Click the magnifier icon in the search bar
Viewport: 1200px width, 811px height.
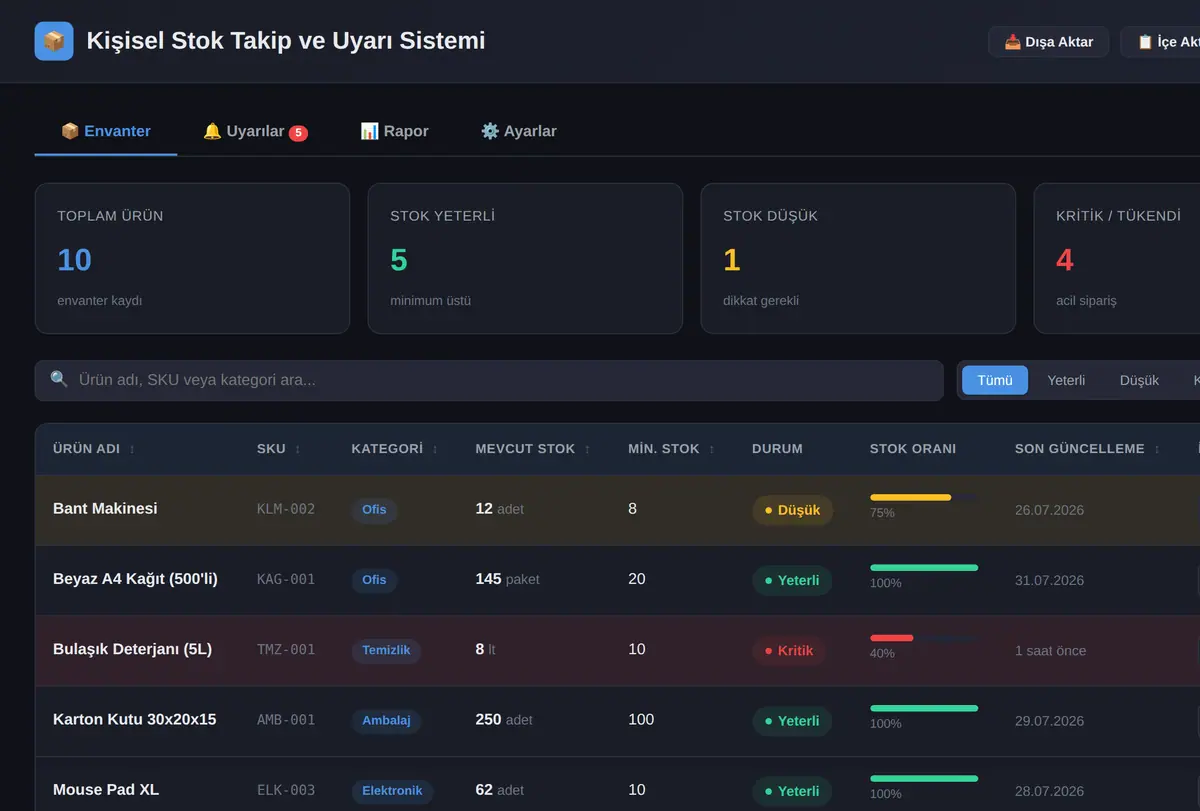point(59,380)
